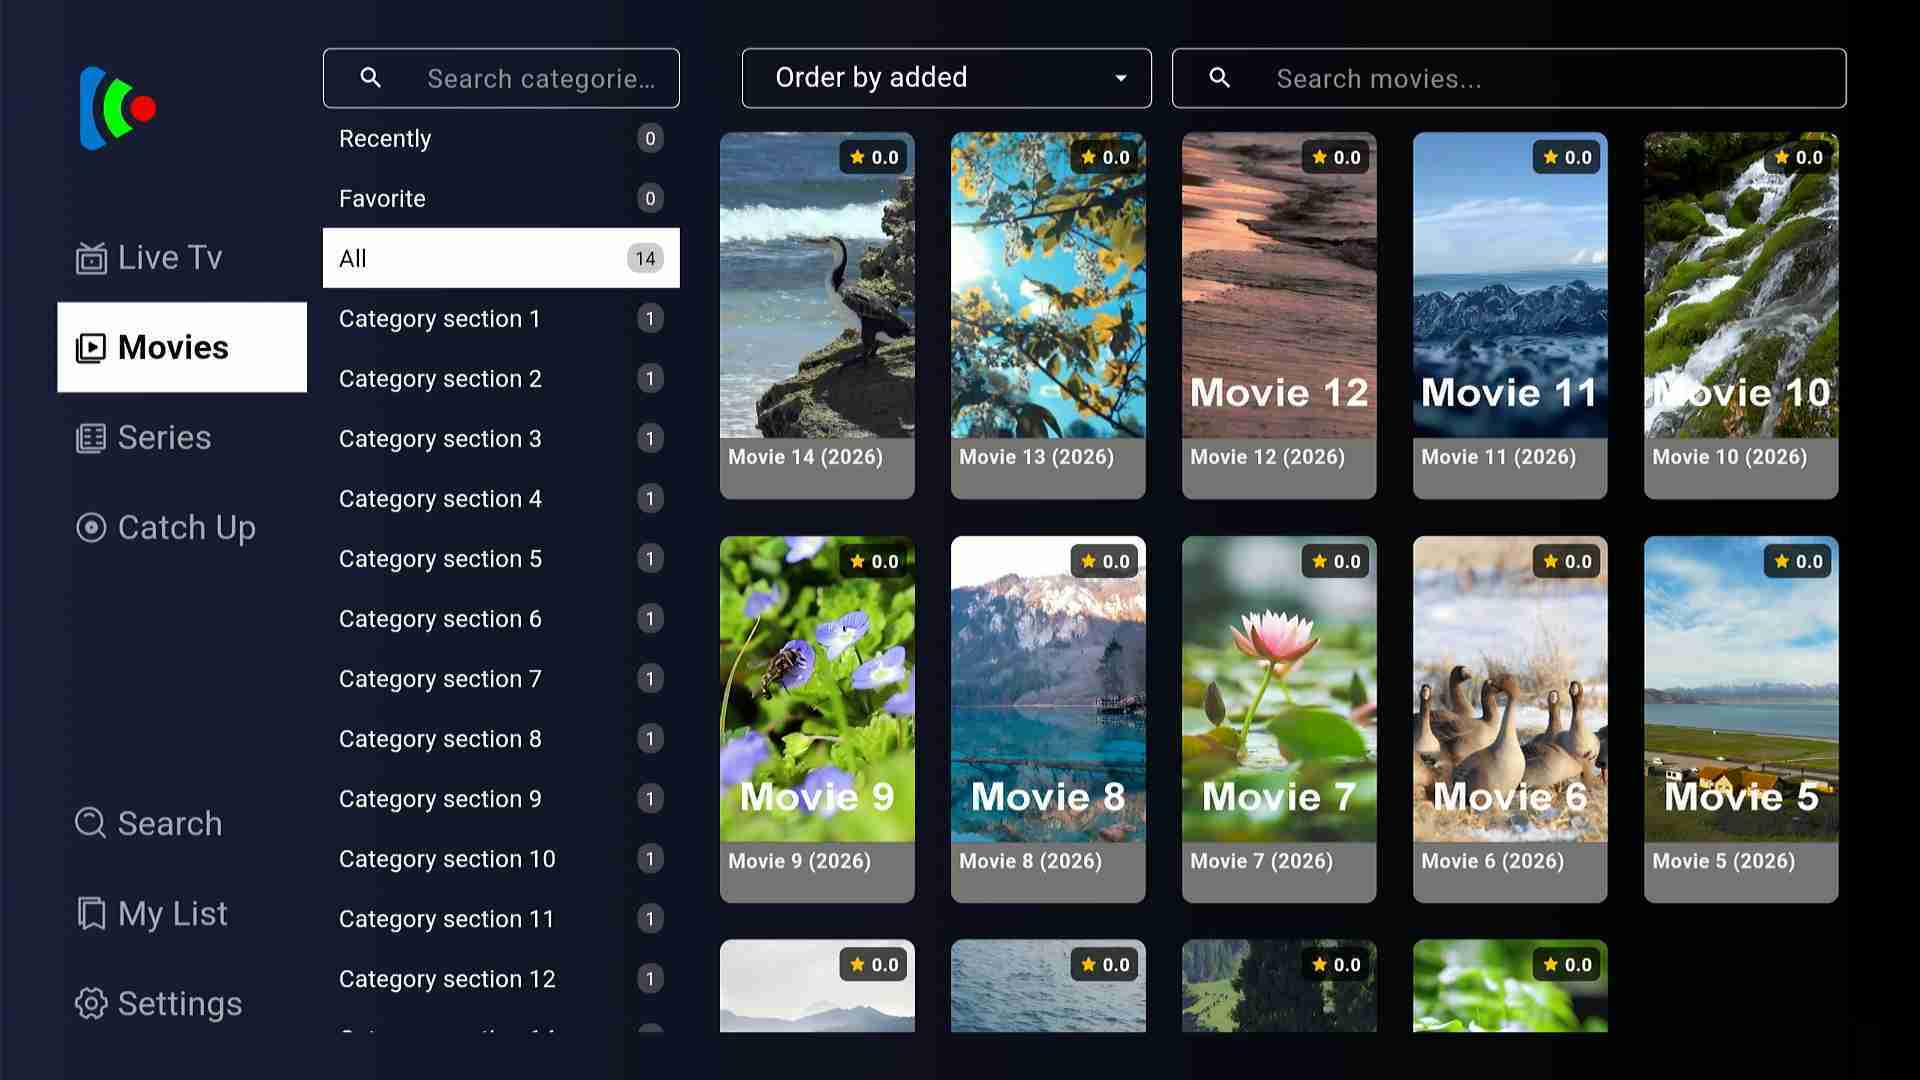Click the star rating badge on Movie 6

[x=1568, y=561]
